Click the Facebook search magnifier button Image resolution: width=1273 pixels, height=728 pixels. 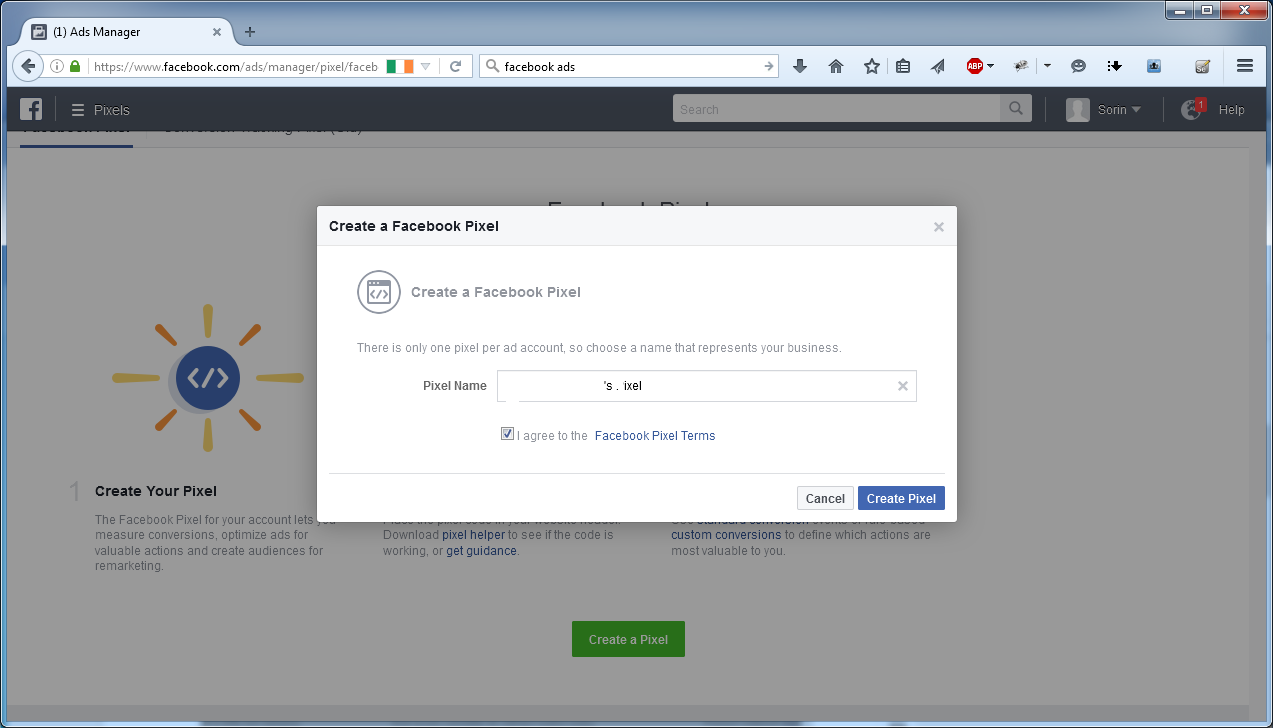[x=1016, y=109]
